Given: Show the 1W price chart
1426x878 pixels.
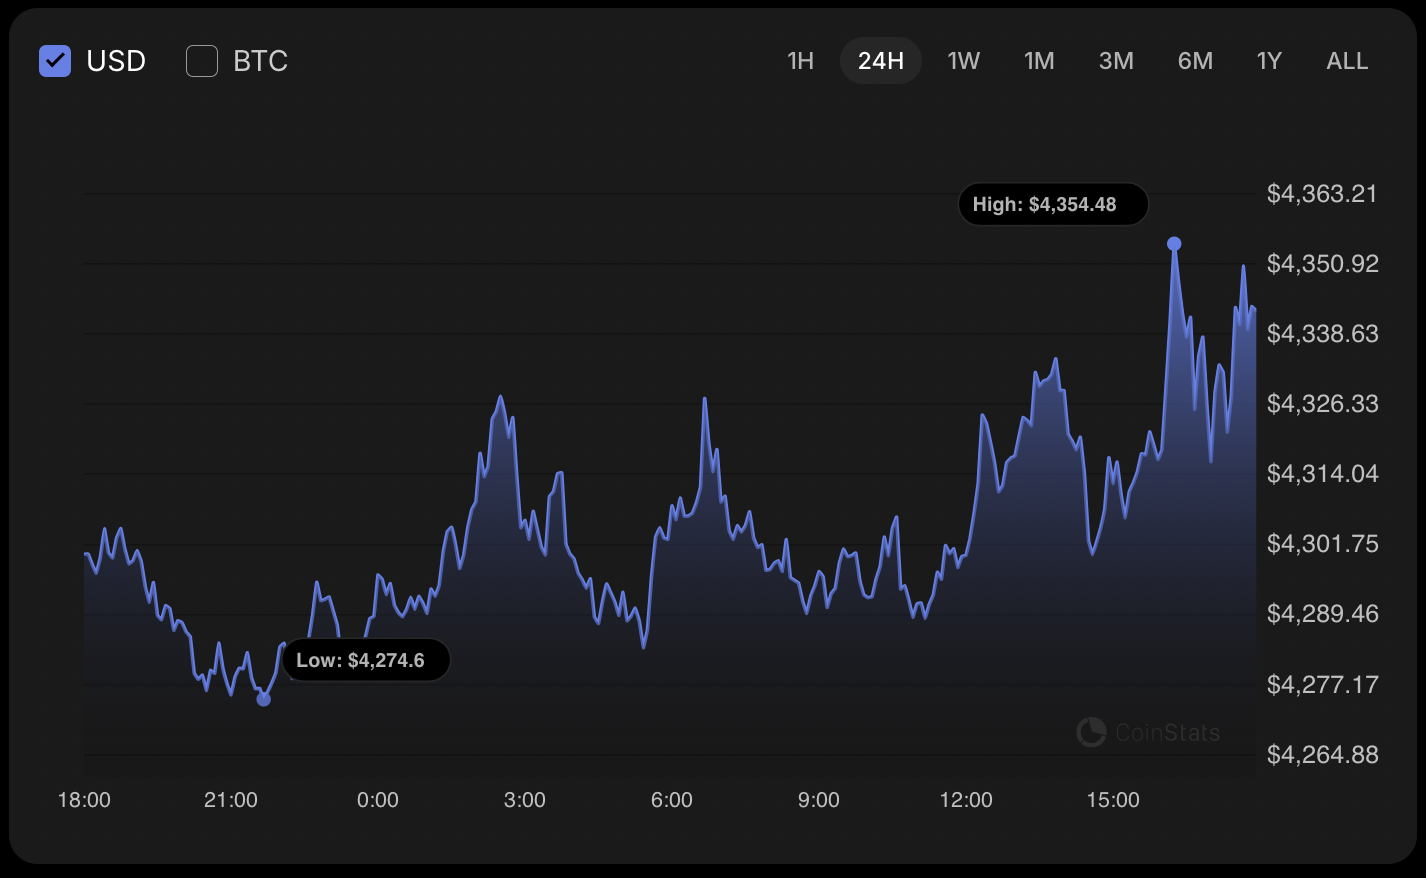Looking at the screenshot, I should 963,61.
